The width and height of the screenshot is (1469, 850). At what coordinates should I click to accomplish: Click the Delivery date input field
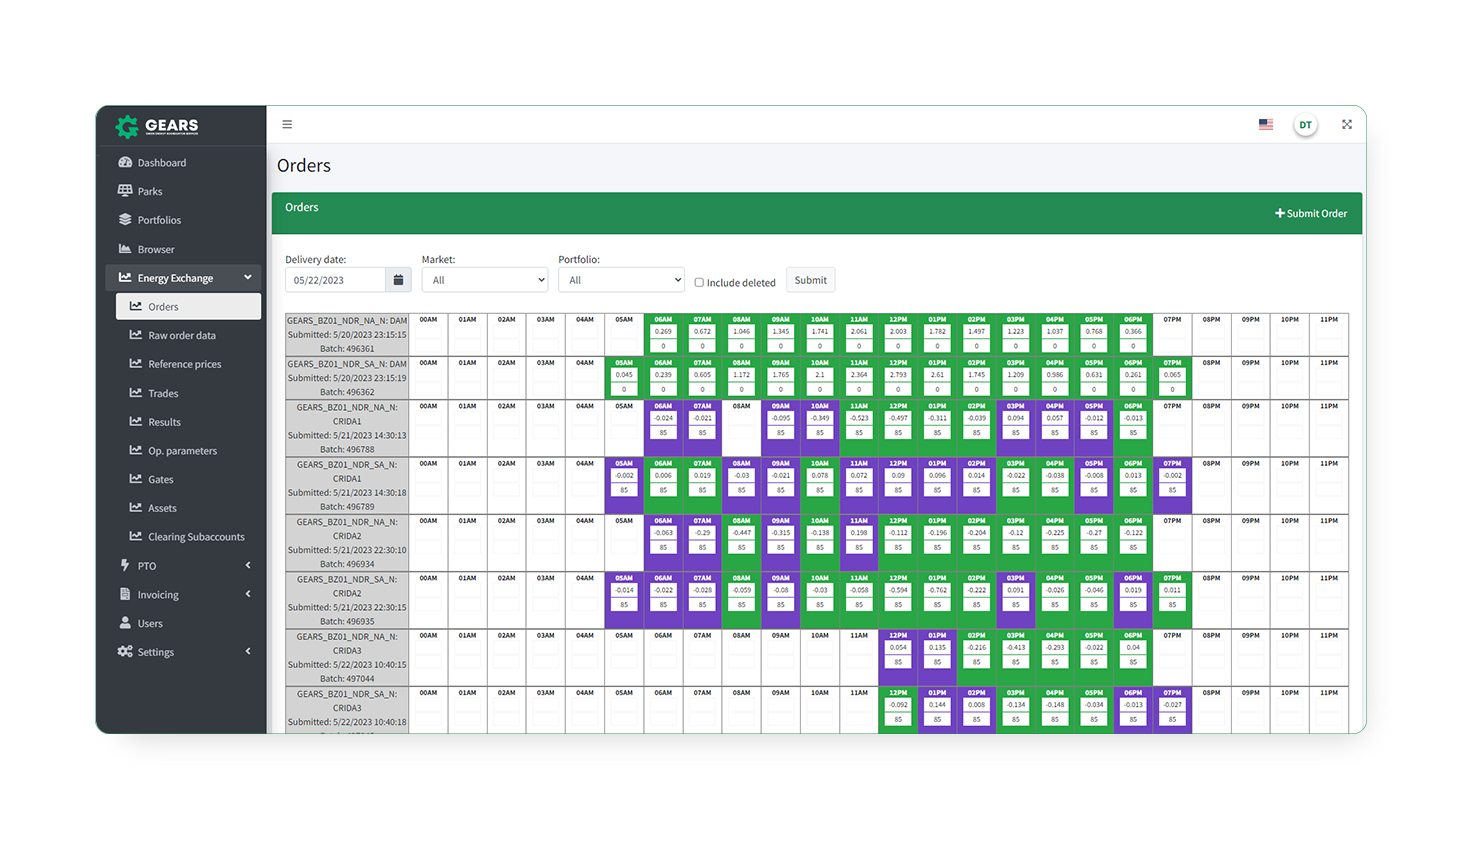click(x=335, y=281)
